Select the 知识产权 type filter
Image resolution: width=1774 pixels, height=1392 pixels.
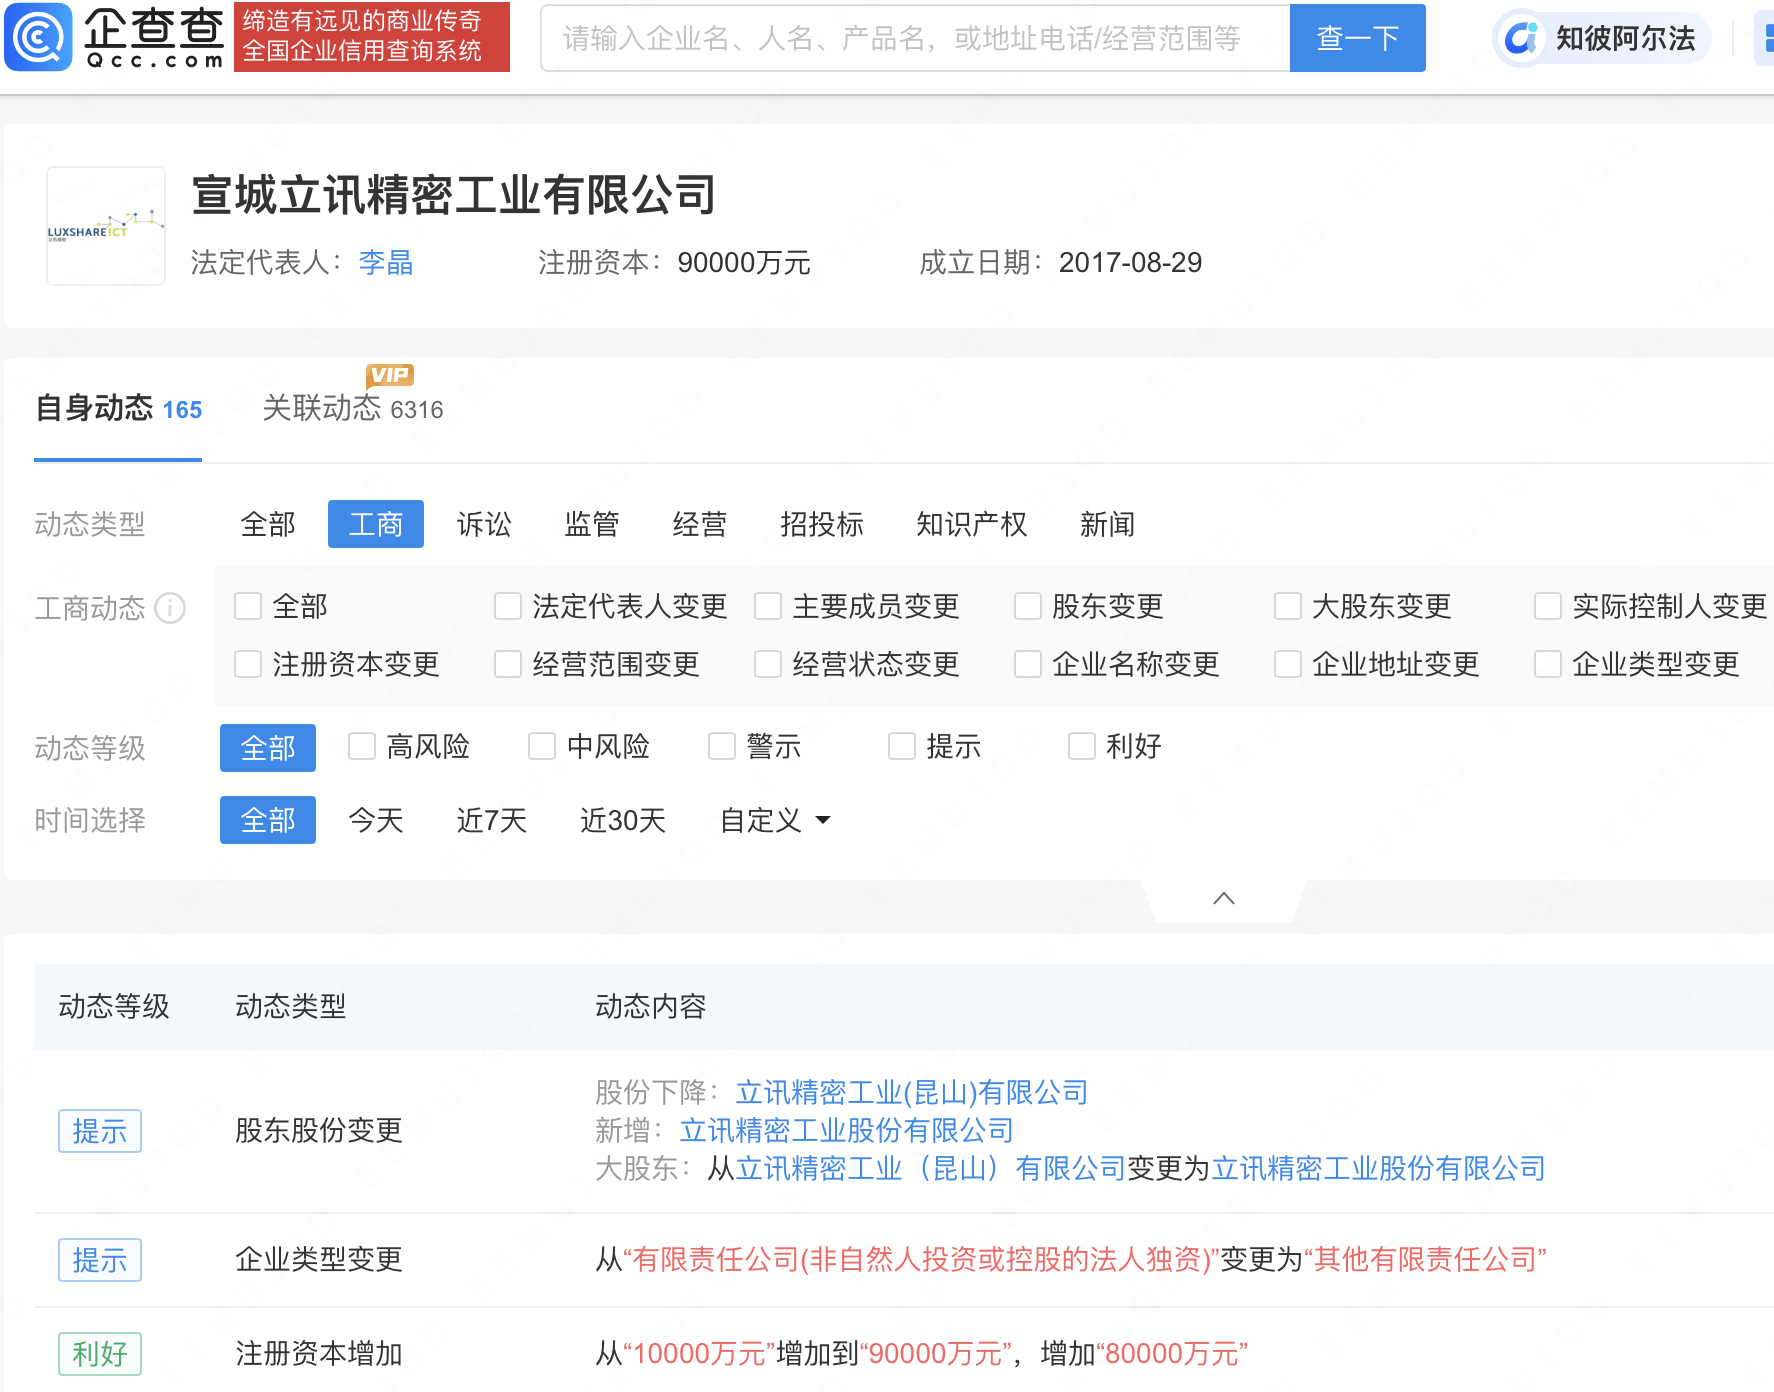click(x=972, y=524)
